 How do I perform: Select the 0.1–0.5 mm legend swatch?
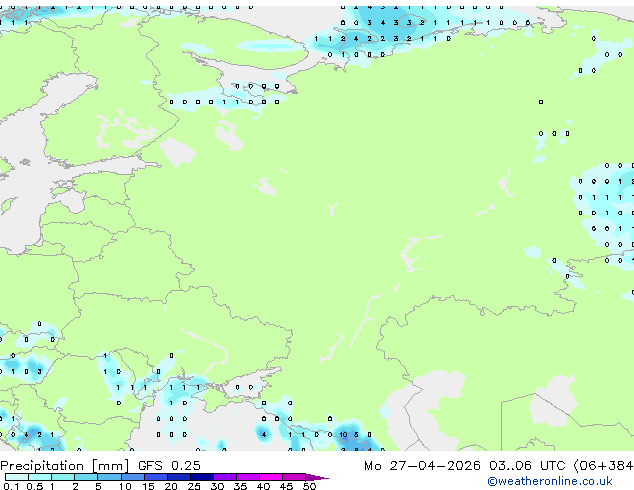[17, 477]
